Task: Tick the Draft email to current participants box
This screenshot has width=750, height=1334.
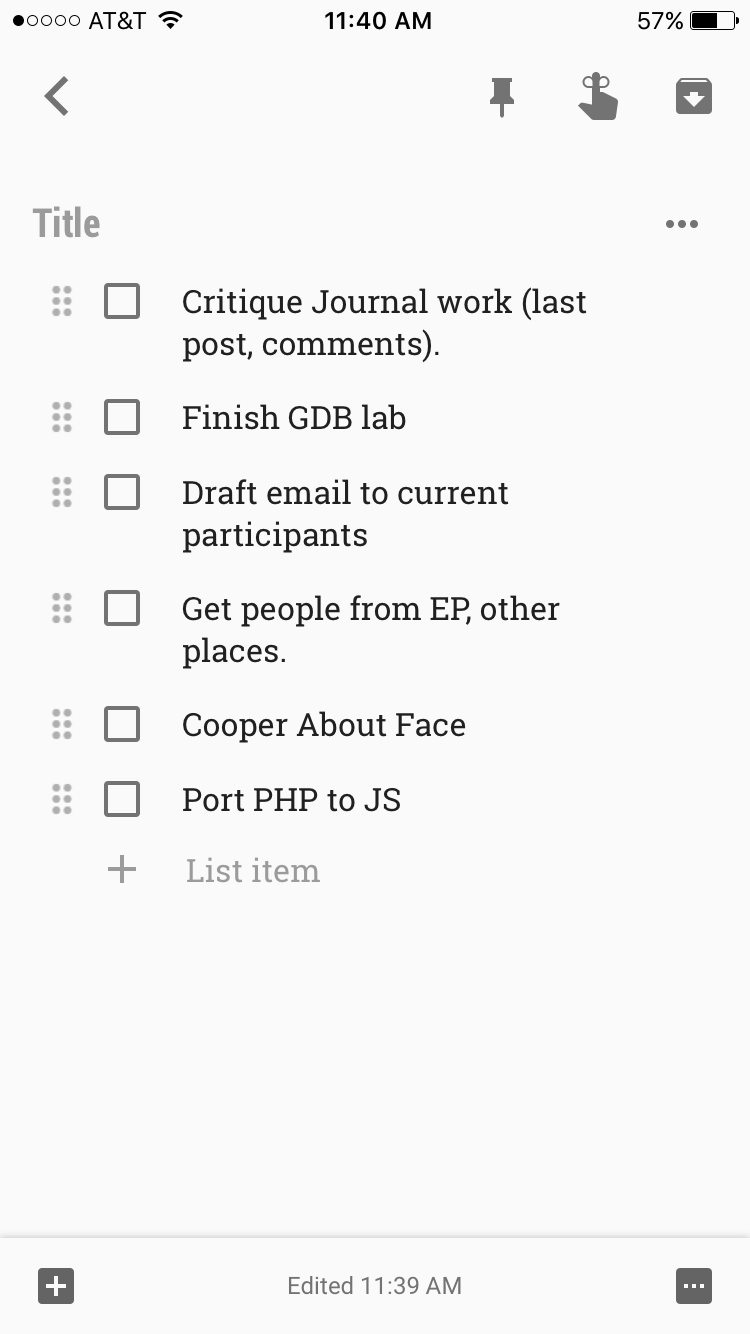Action: click(x=122, y=492)
